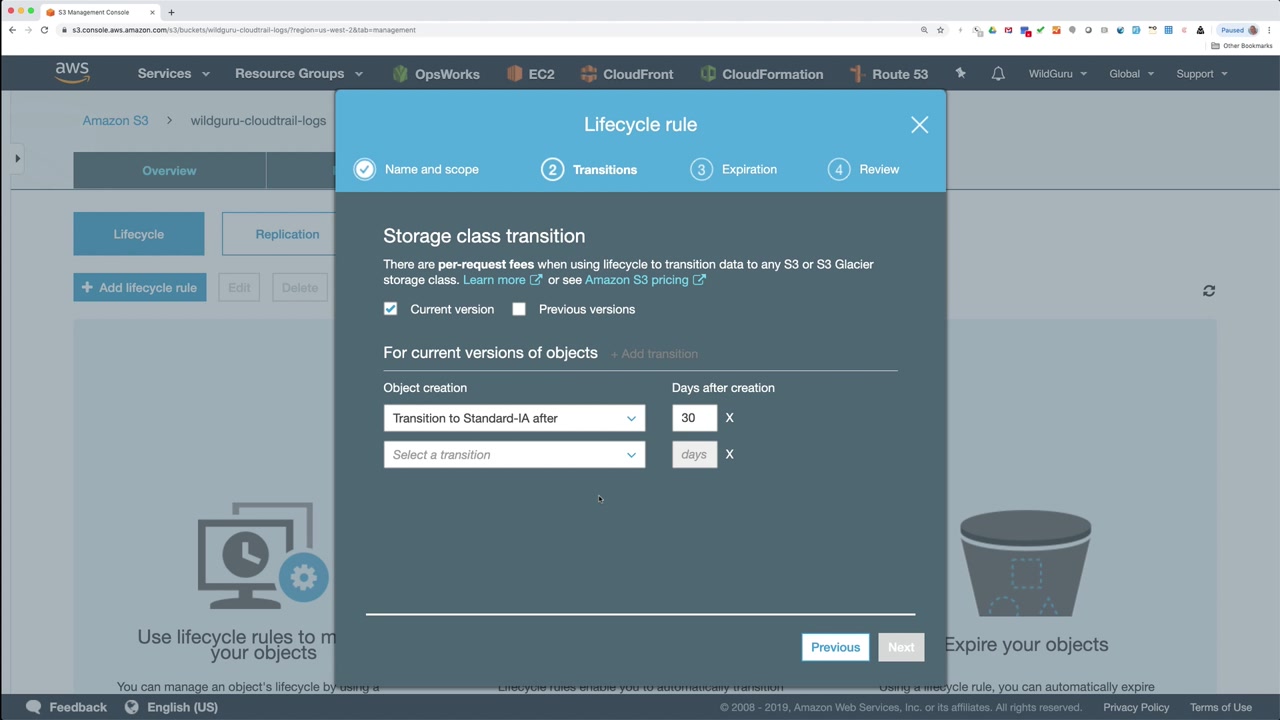Open the pinned shortcuts pushpin icon
Image resolution: width=1280 pixels, height=720 pixels.
tap(961, 73)
